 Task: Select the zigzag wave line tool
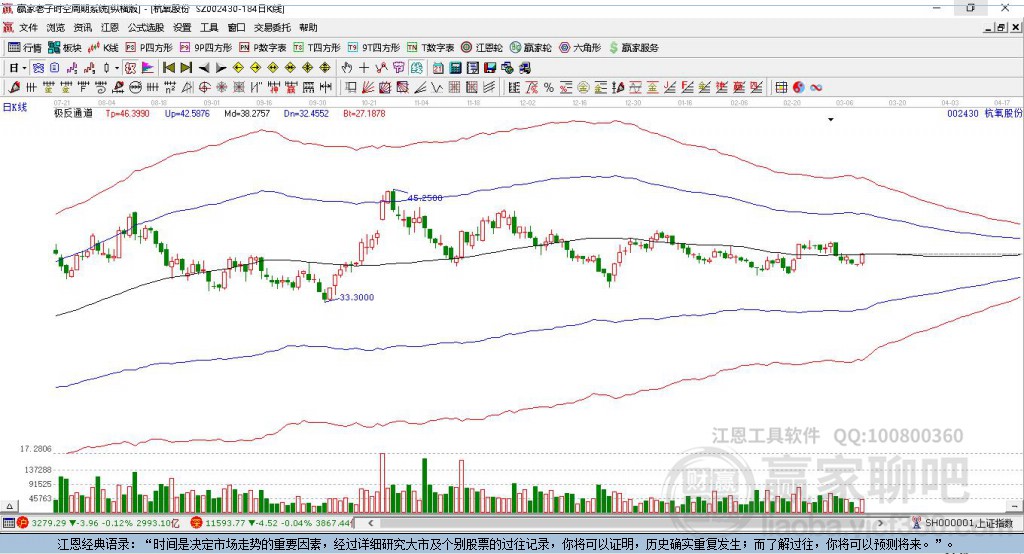coord(437,88)
